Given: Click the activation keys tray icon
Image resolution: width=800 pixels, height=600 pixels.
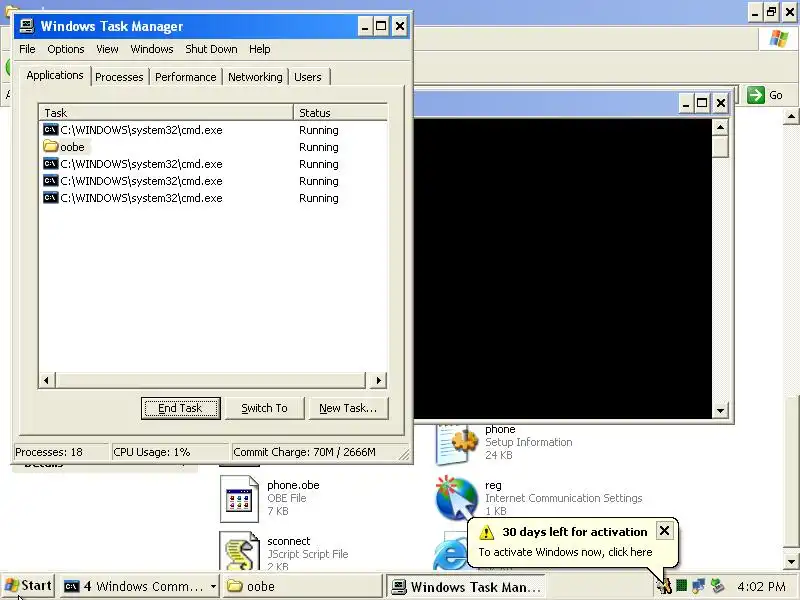Looking at the screenshot, I should pyautogui.click(x=664, y=587).
